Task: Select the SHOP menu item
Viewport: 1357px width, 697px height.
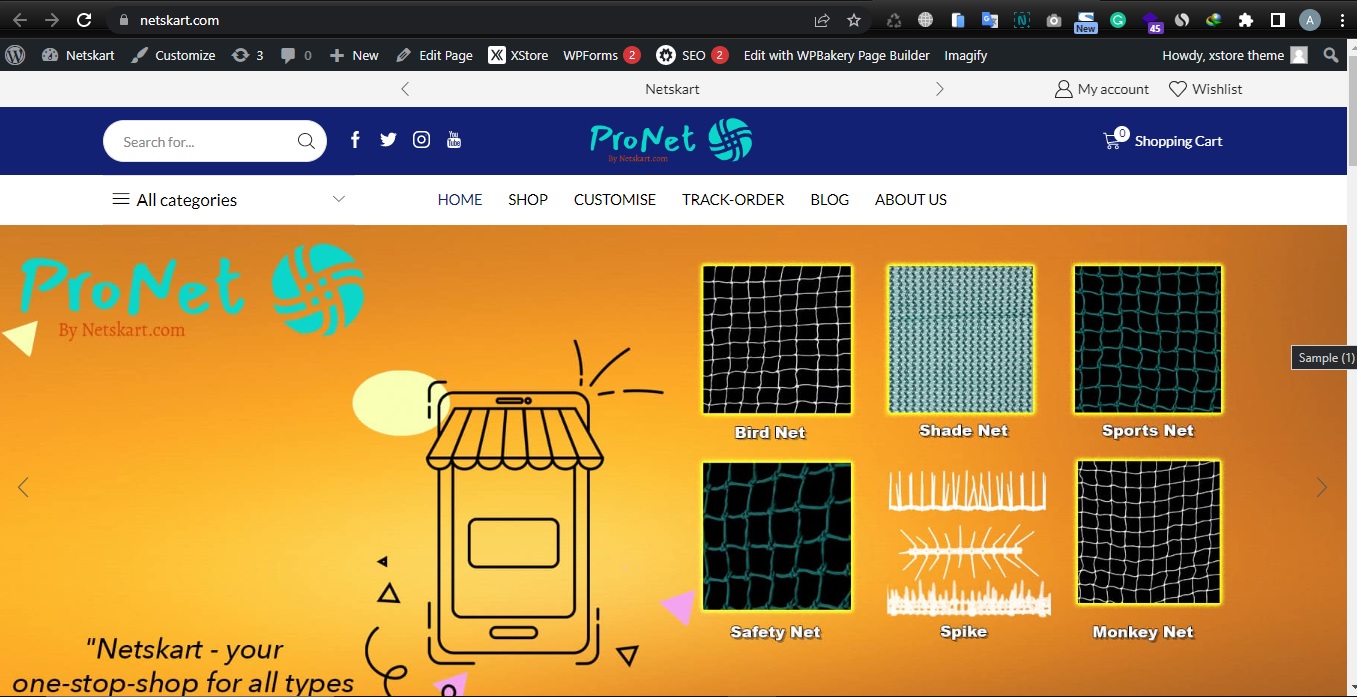Action: point(528,200)
